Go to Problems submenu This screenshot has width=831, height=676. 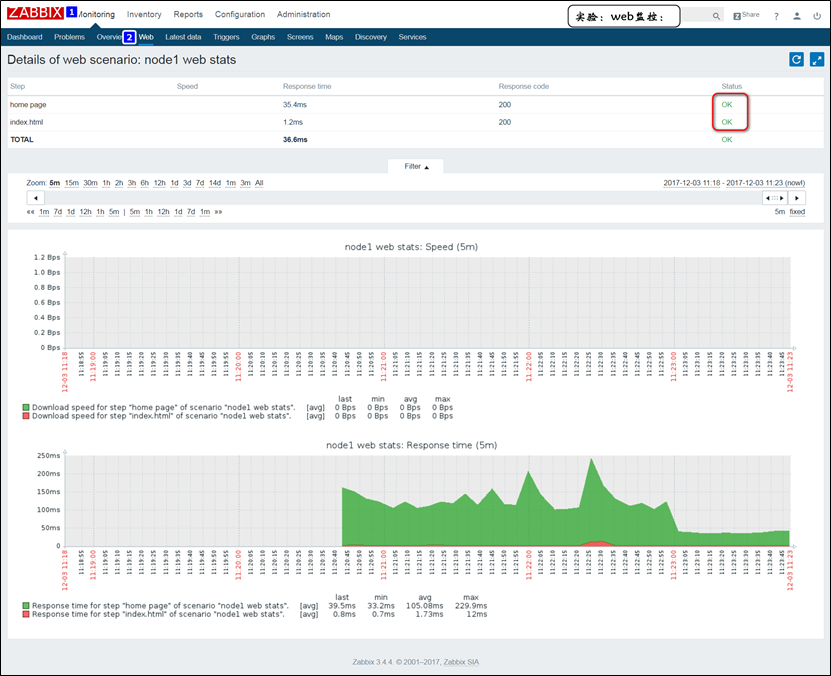(x=69, y=37)
